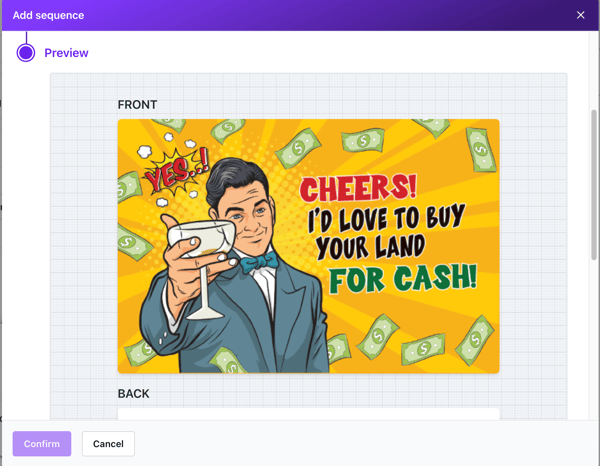
Task: Click the BACK heading label
Action: (133, 394)
